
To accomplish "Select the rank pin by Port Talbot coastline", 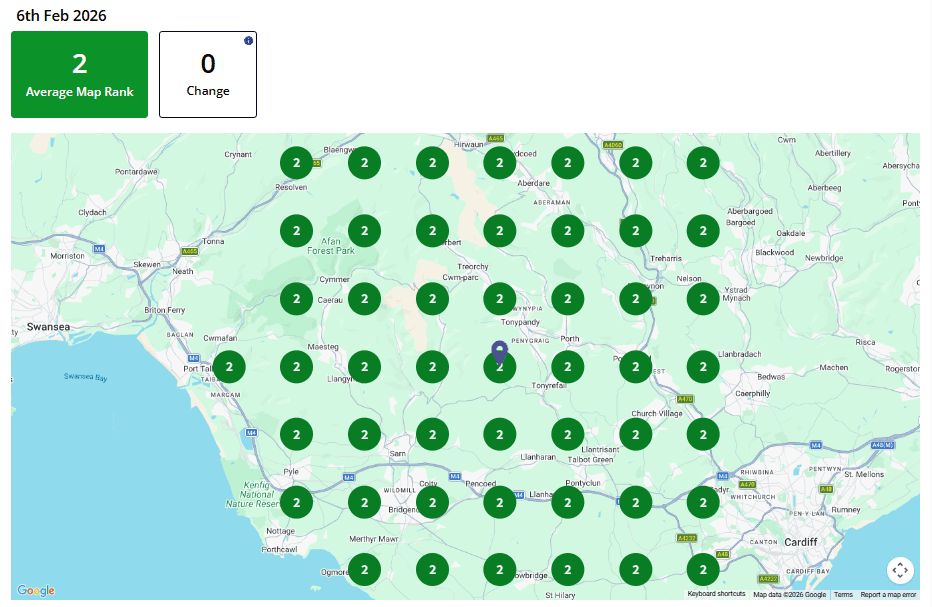I will tap(229, 366).
